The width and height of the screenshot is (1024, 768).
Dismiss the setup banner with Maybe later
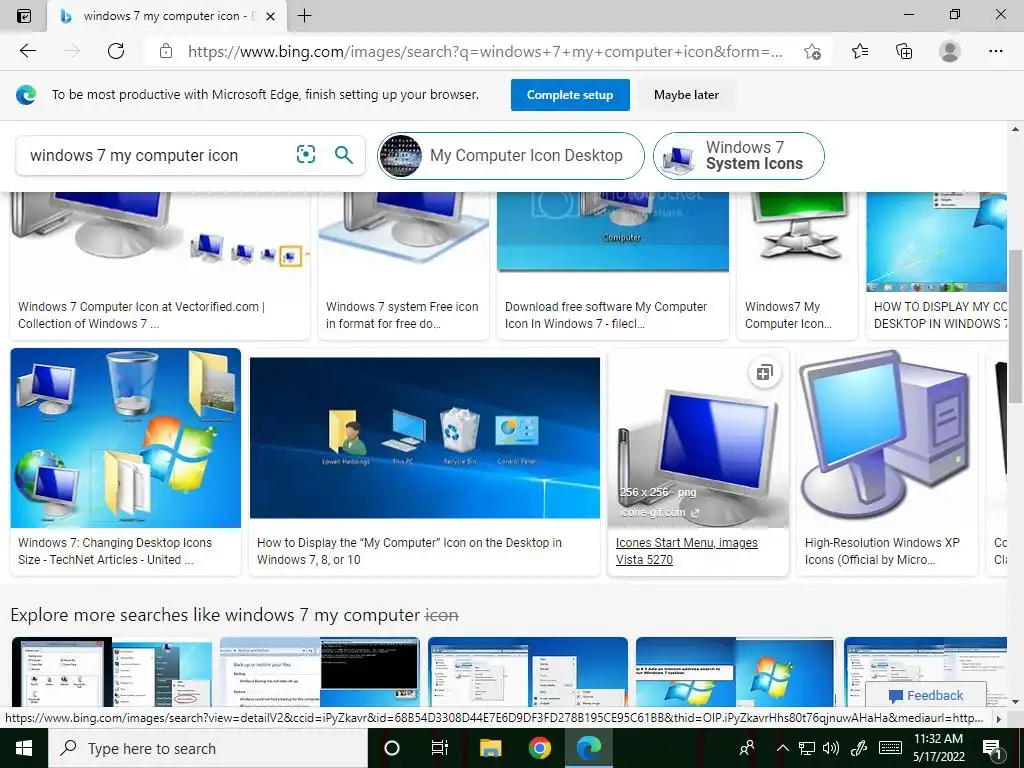point(686,95)
